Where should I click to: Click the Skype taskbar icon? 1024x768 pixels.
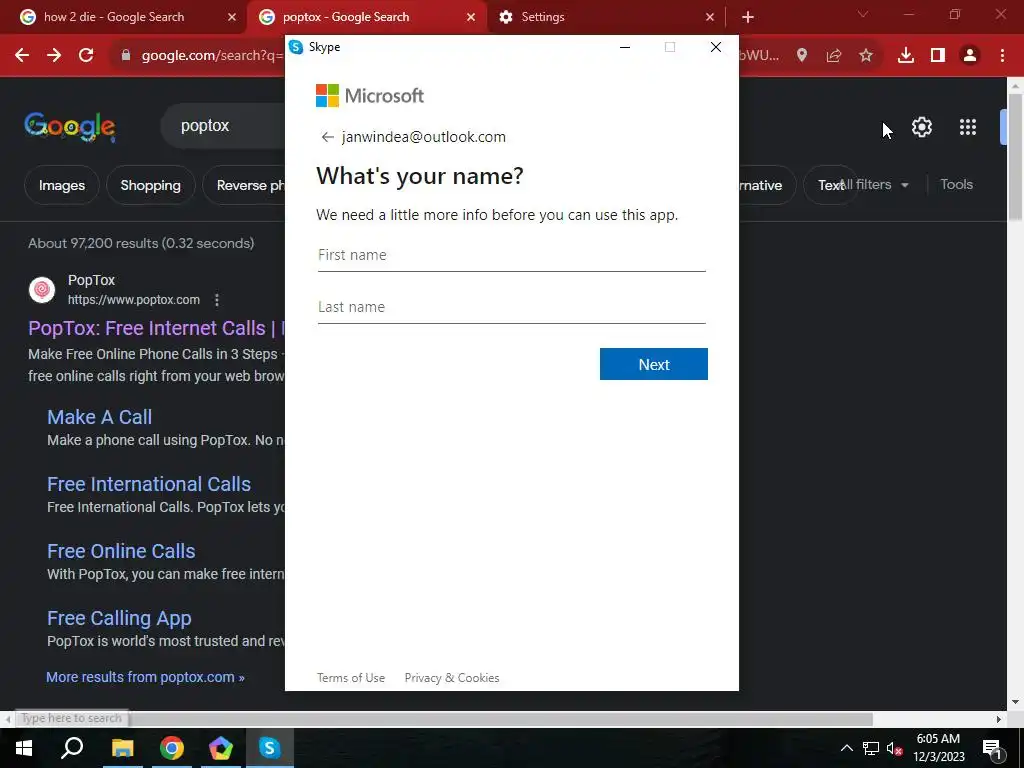(270, 748)
